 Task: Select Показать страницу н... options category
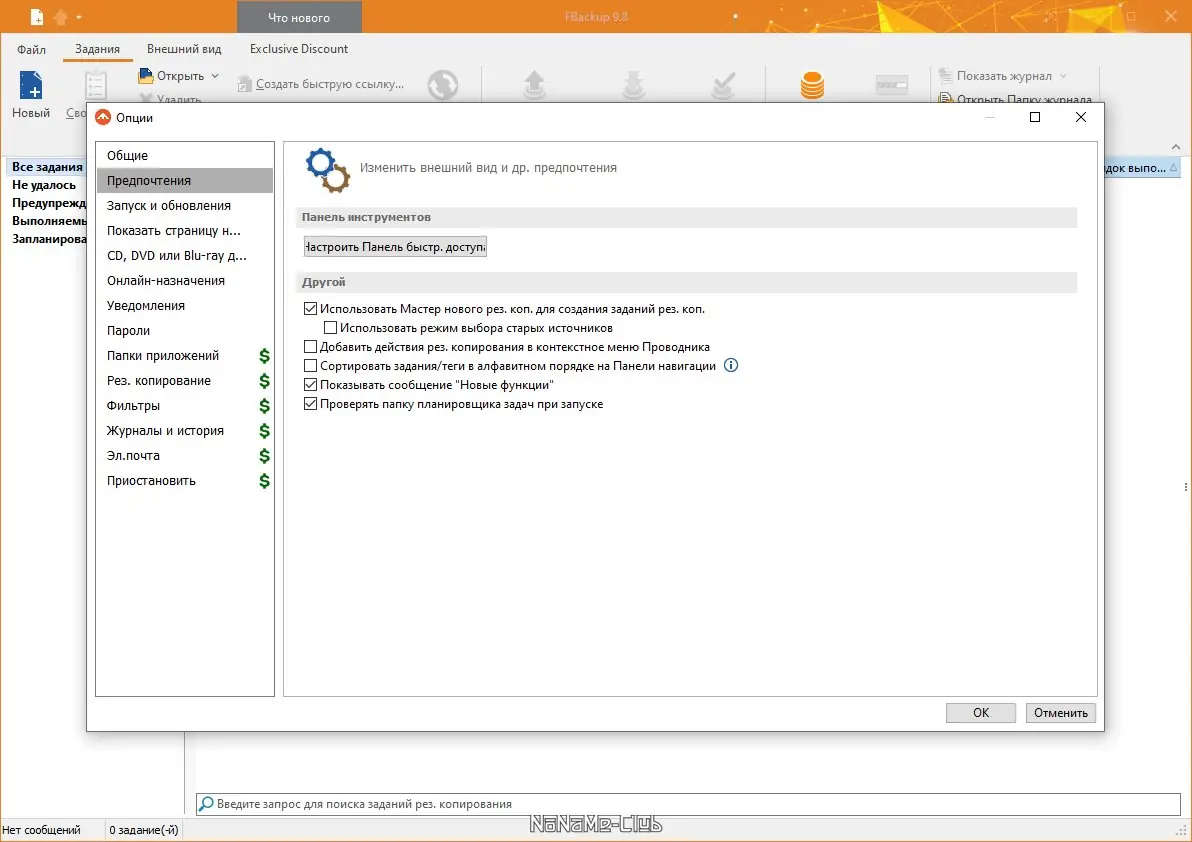click(x=185, y=230)
